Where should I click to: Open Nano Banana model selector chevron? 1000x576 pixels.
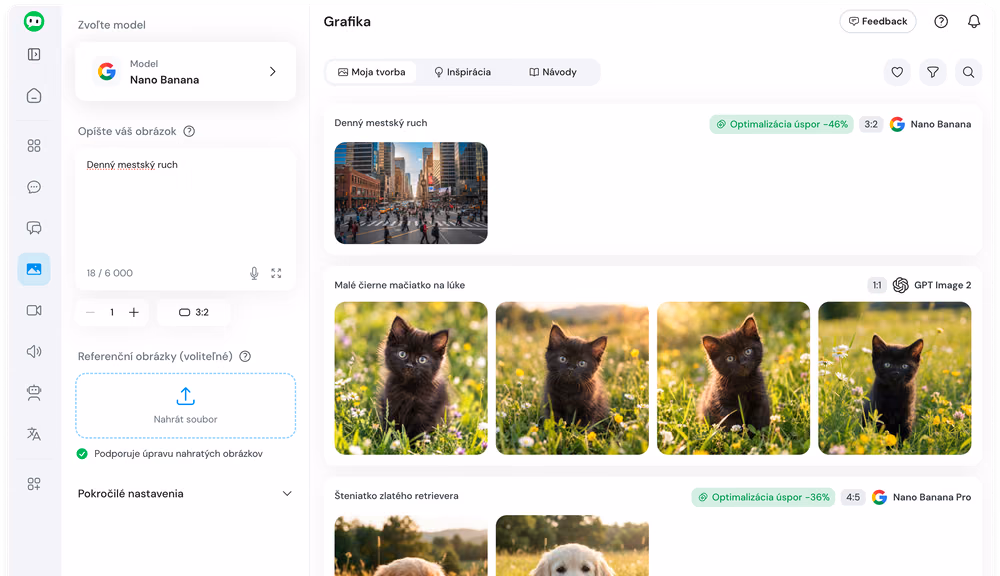[272, 71]
